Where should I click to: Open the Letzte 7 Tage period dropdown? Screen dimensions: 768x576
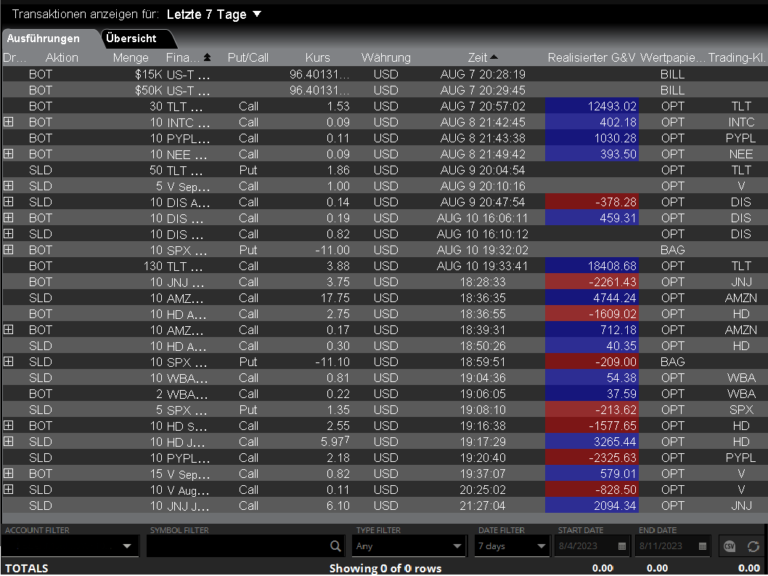256,14
